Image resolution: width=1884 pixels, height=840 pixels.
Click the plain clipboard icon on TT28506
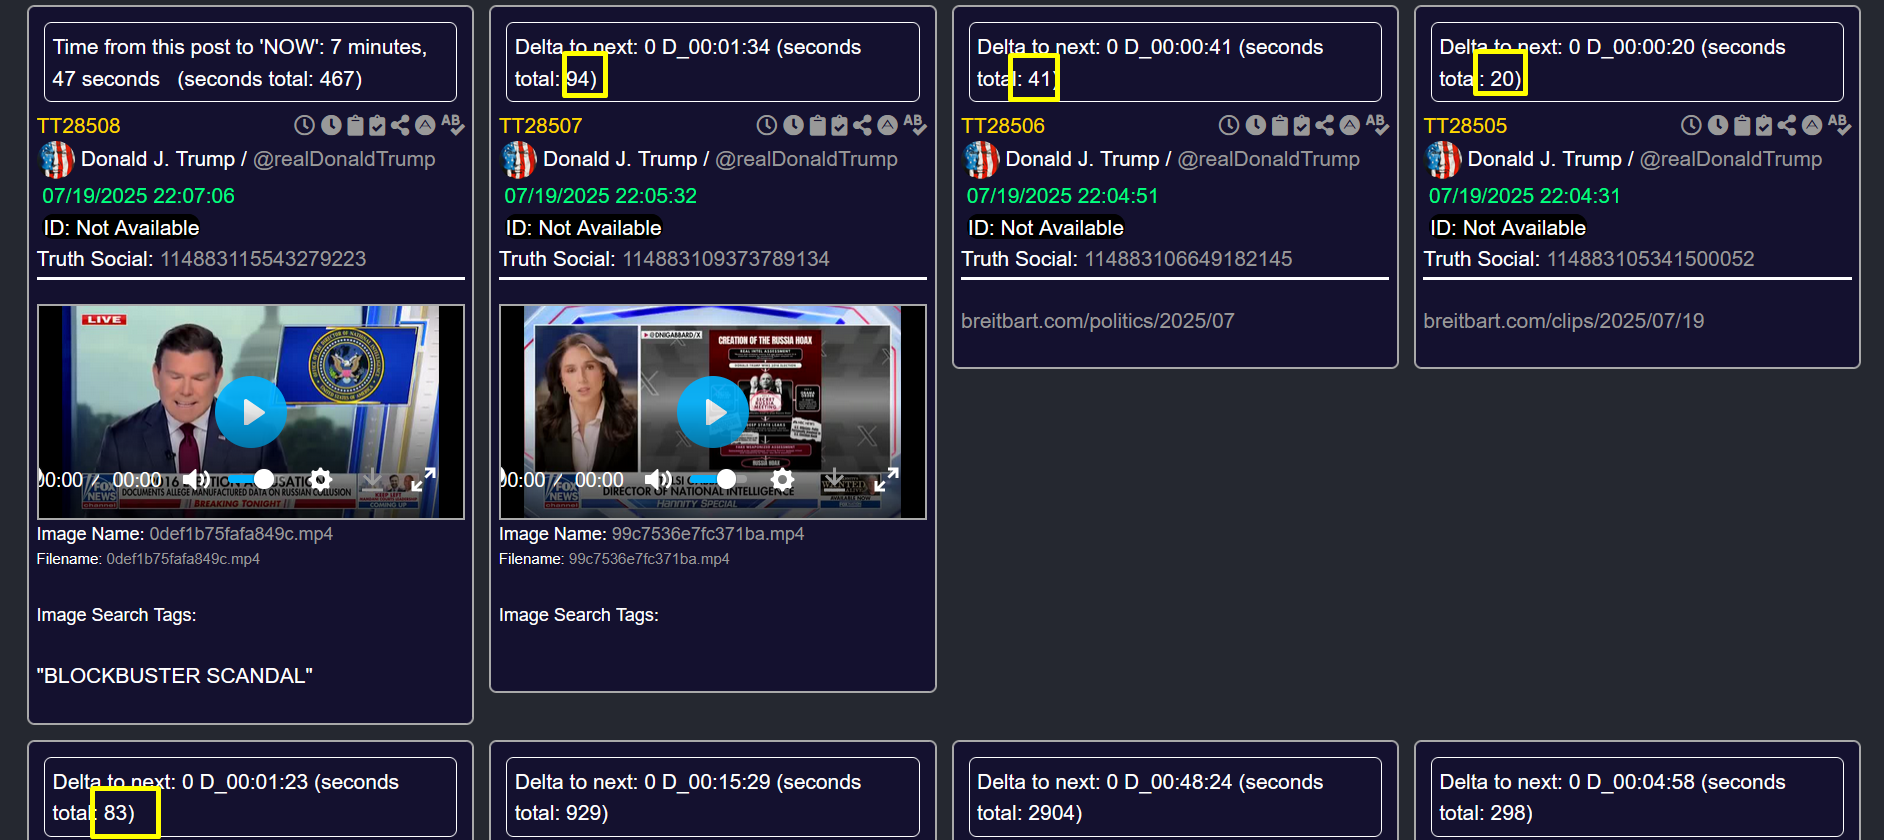point(1280,125)
